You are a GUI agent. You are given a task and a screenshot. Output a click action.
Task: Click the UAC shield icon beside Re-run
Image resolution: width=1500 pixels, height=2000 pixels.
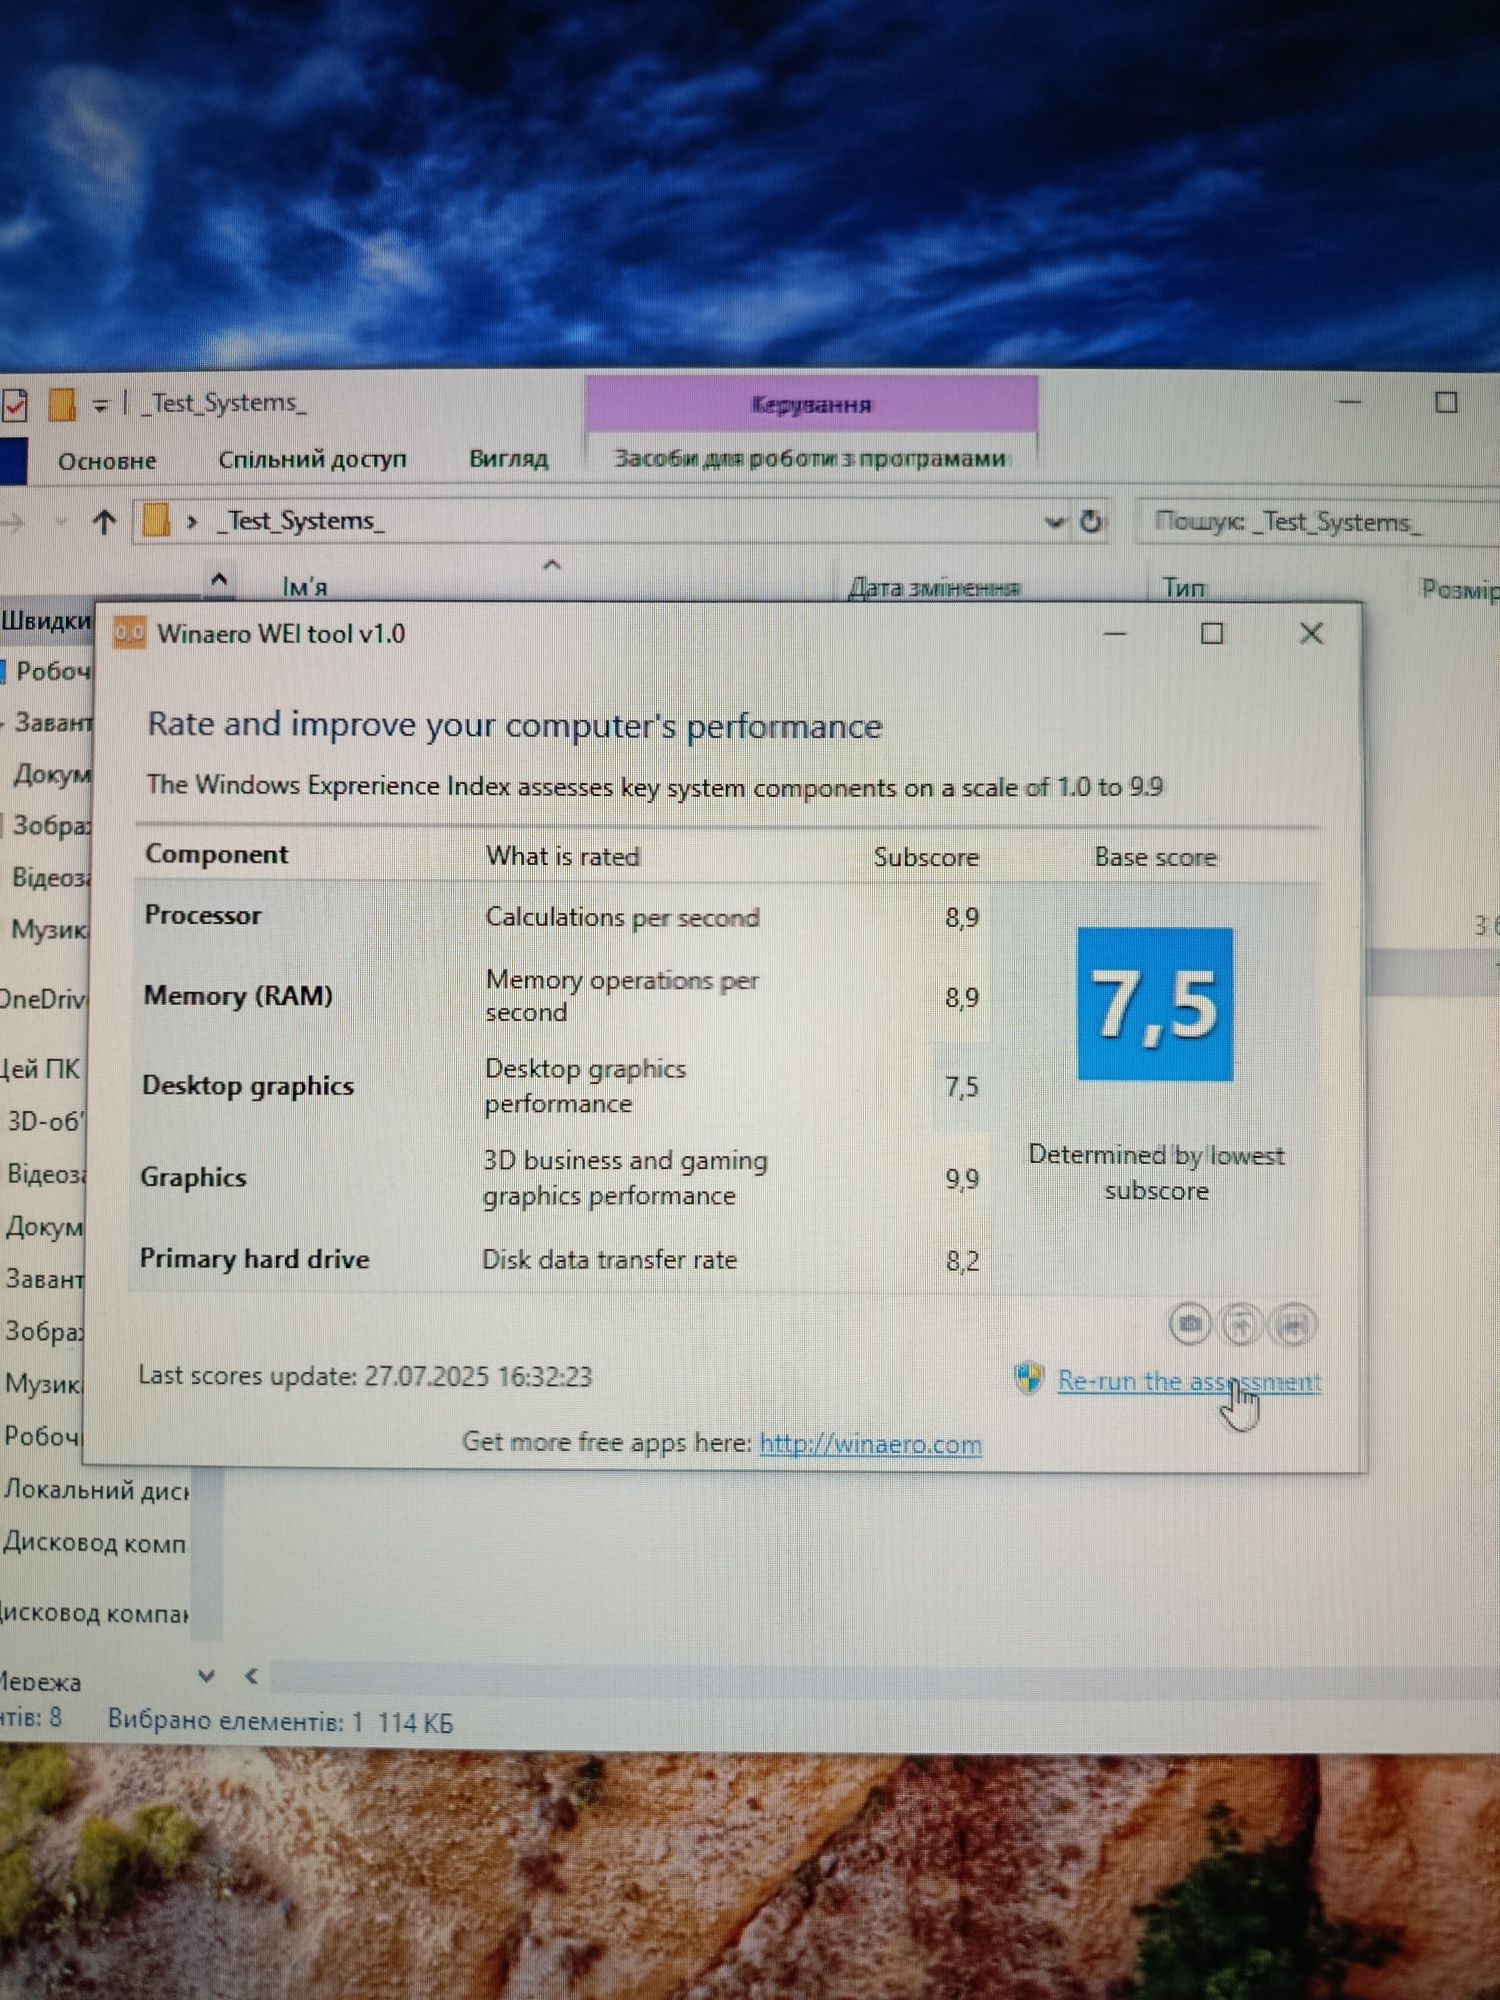1029,1378
